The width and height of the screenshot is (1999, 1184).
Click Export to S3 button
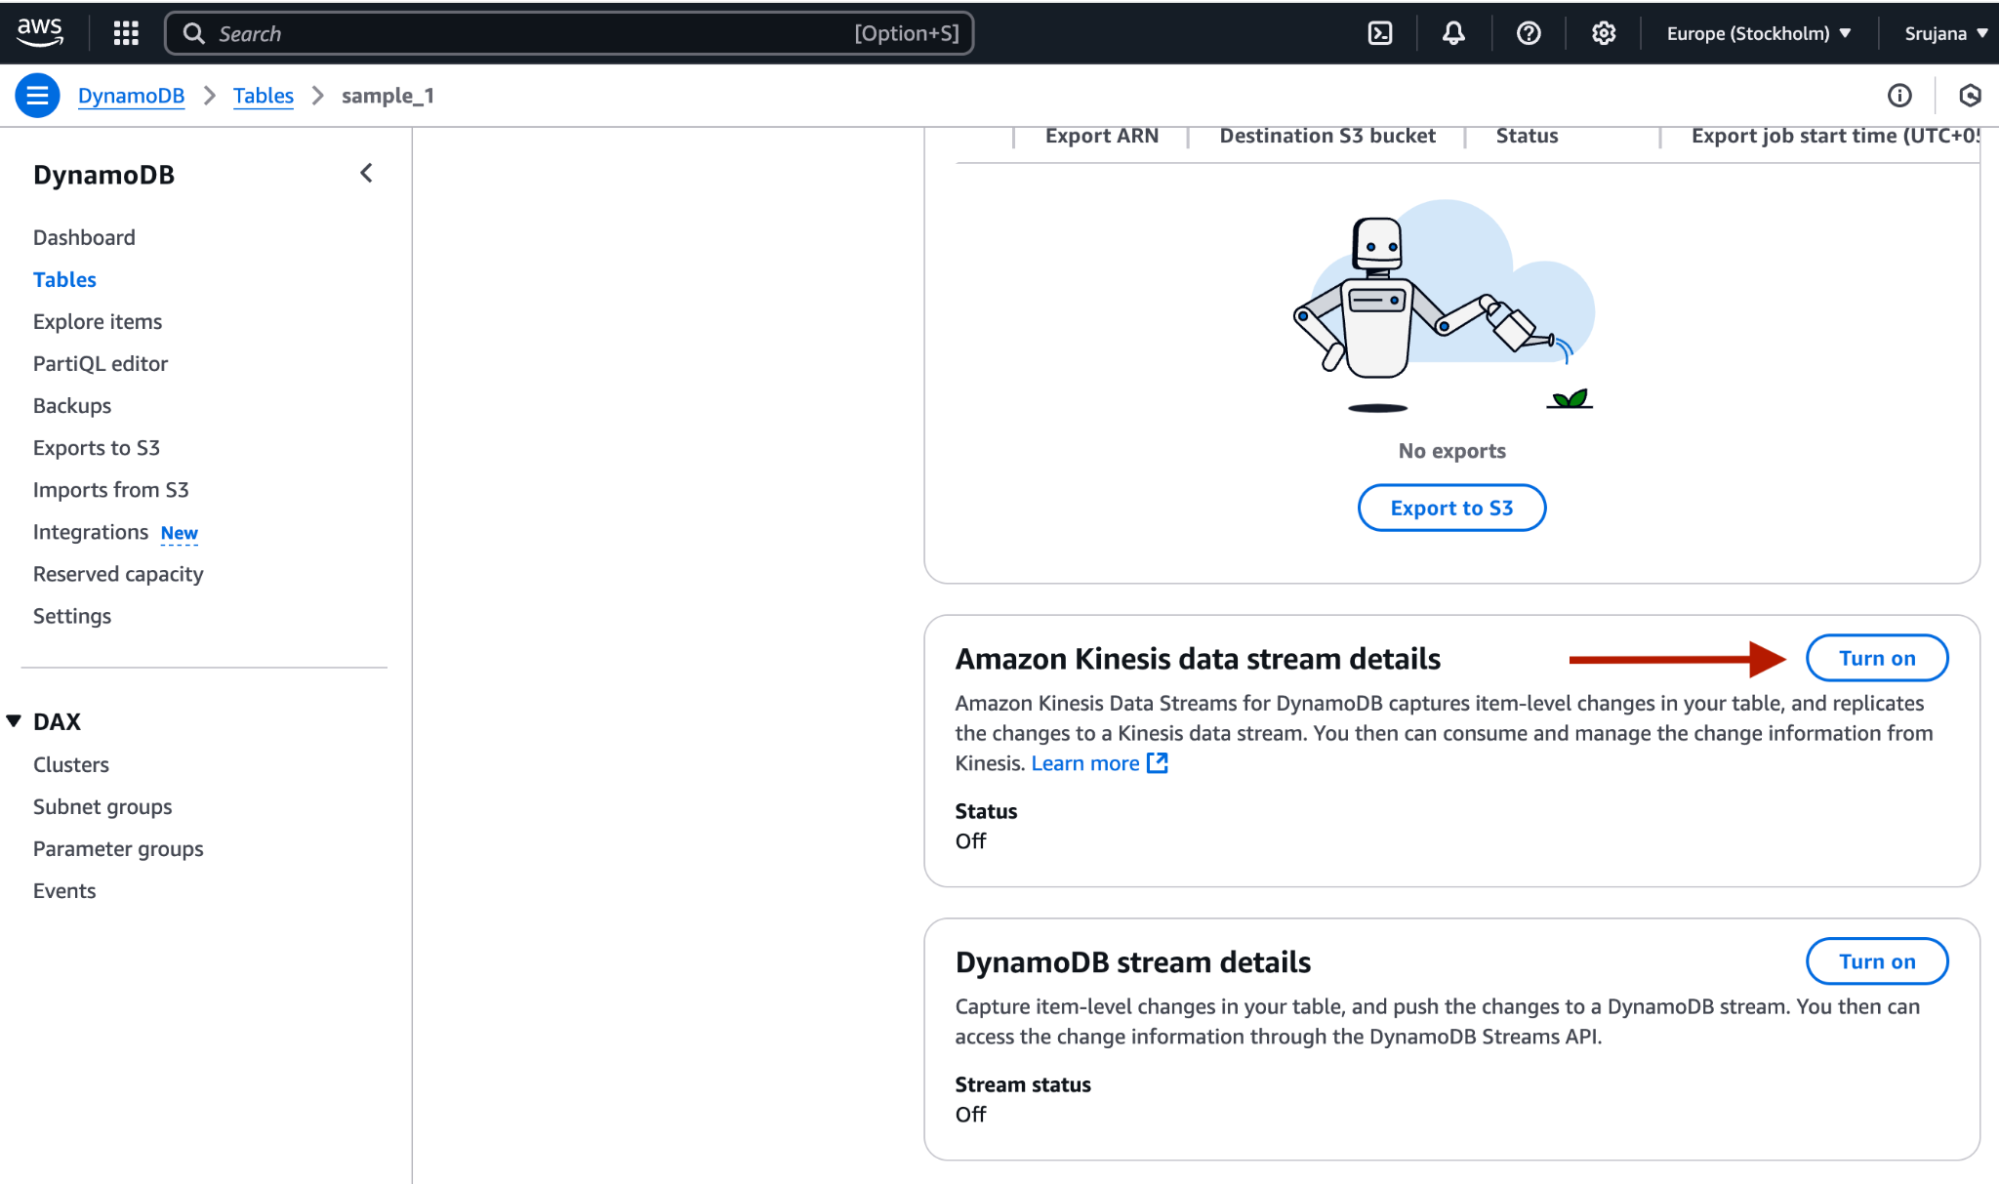[x=1451, y=507]
